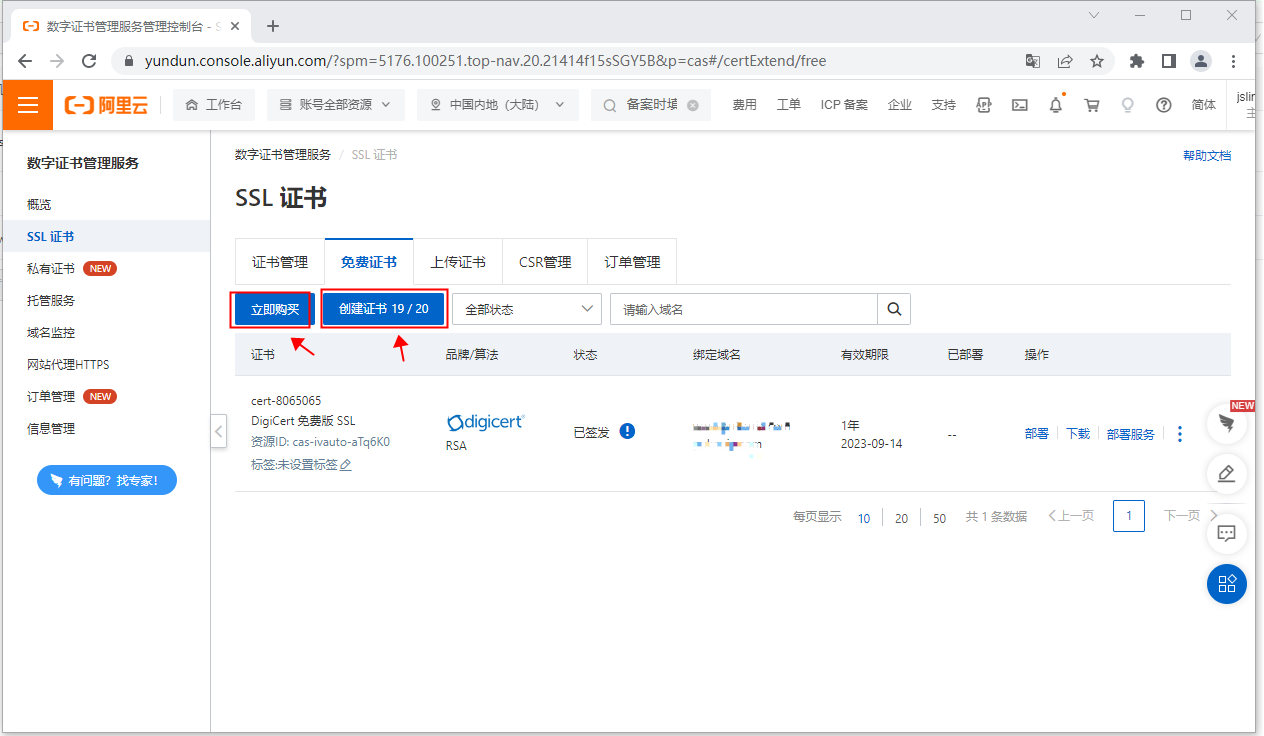The height and width of the screenshot is (736, 1264).
Task: Switch to the 证书管理 tab
Action: point(280,262)
